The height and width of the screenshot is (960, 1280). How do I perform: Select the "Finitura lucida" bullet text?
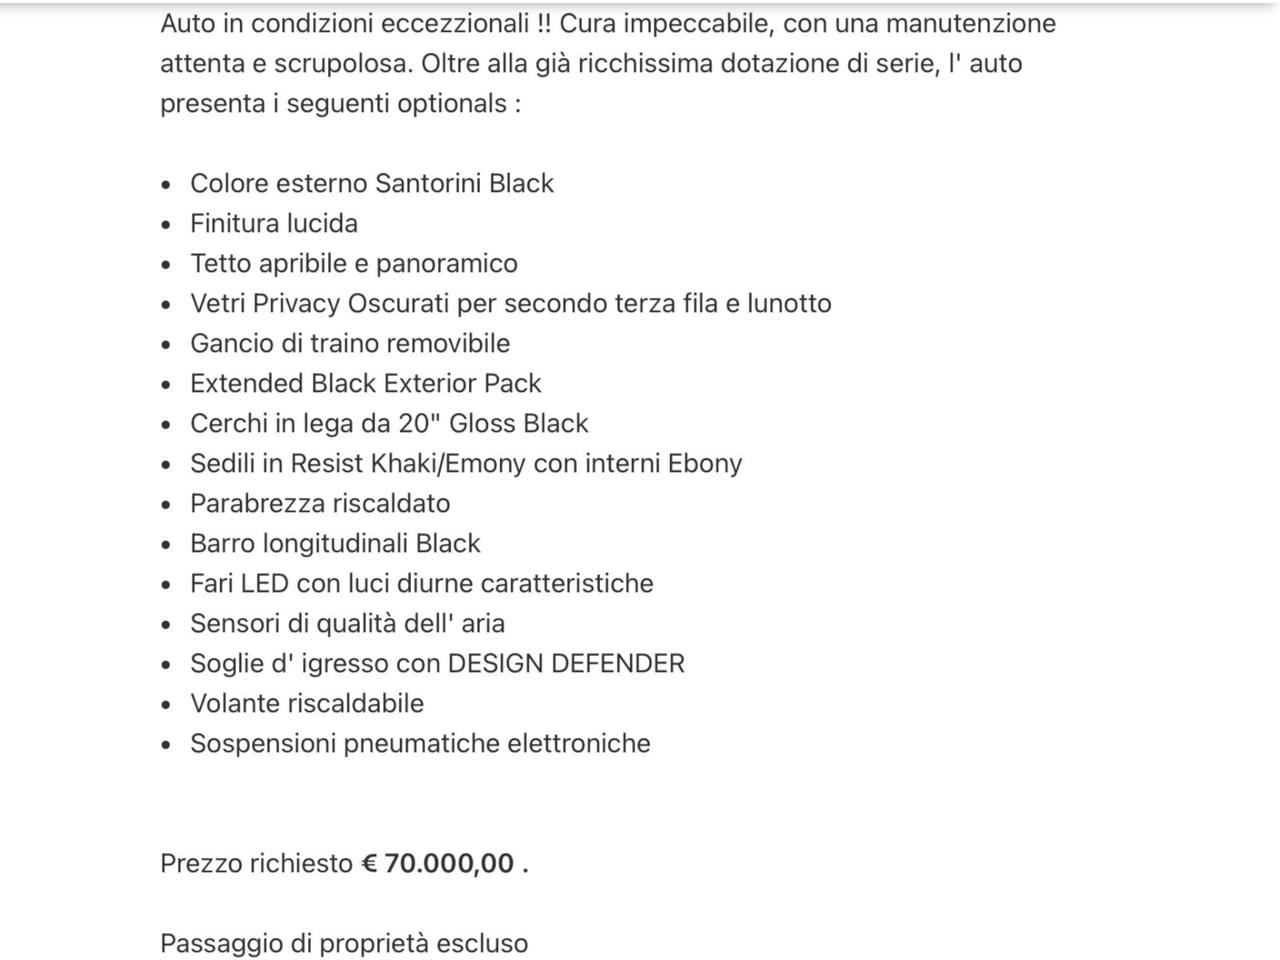(x=273, y=224)
